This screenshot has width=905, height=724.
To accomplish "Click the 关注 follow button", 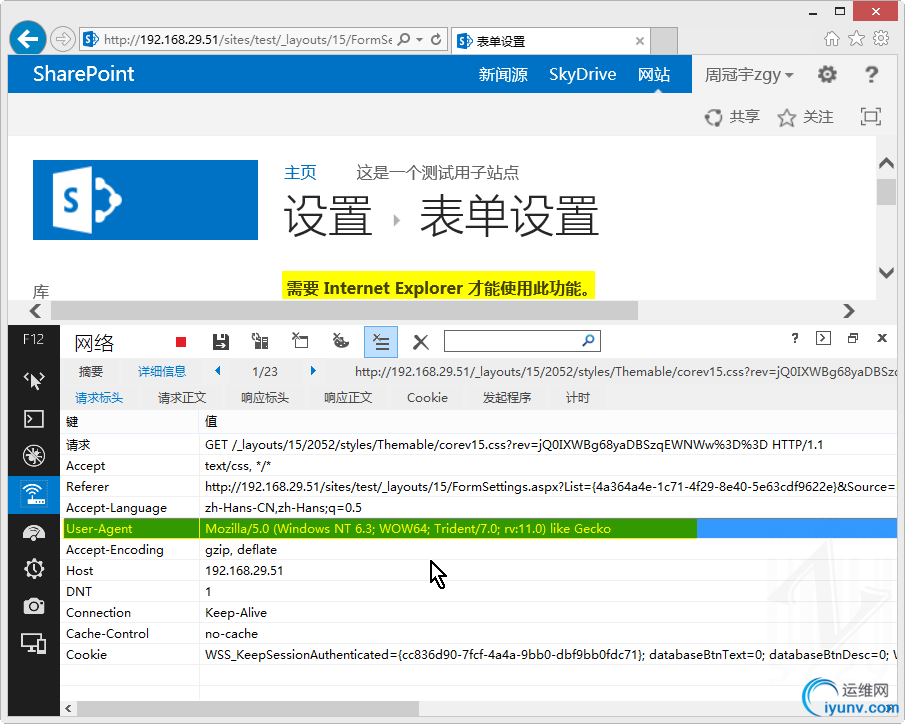I will coord(806,117).
